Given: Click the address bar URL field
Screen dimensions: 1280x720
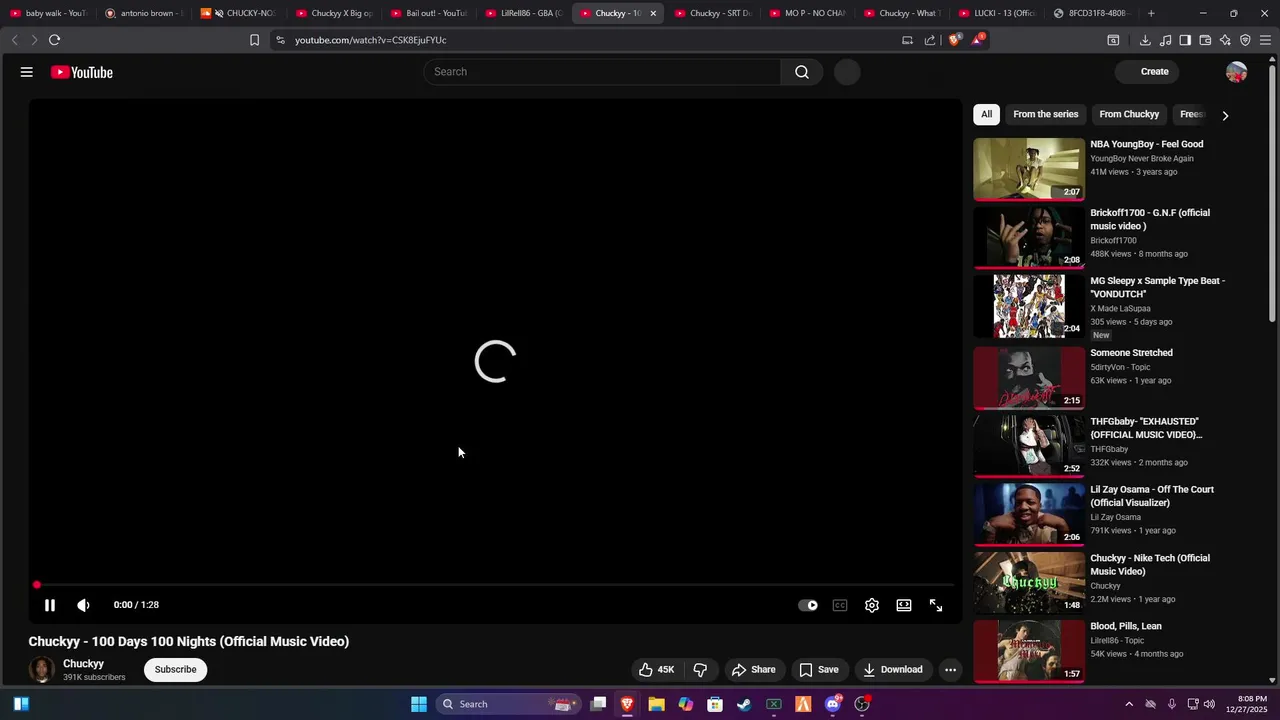Looking at the screenshot, I should click(x=590, y=40).
